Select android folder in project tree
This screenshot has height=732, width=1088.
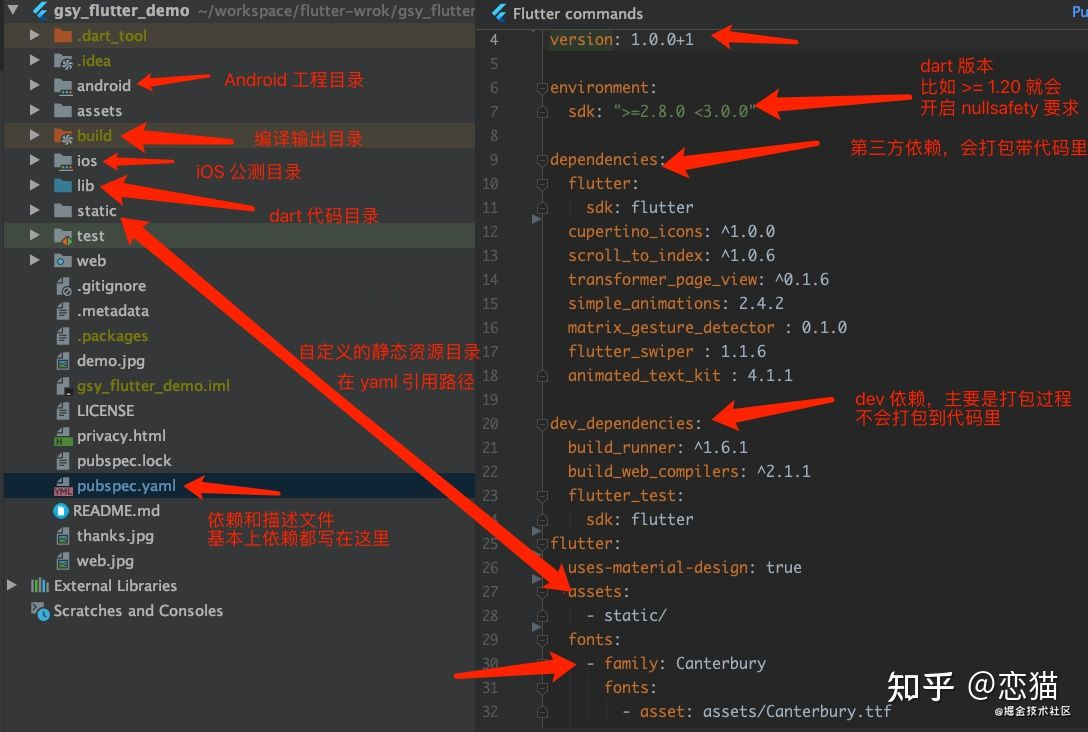[103, 85]
